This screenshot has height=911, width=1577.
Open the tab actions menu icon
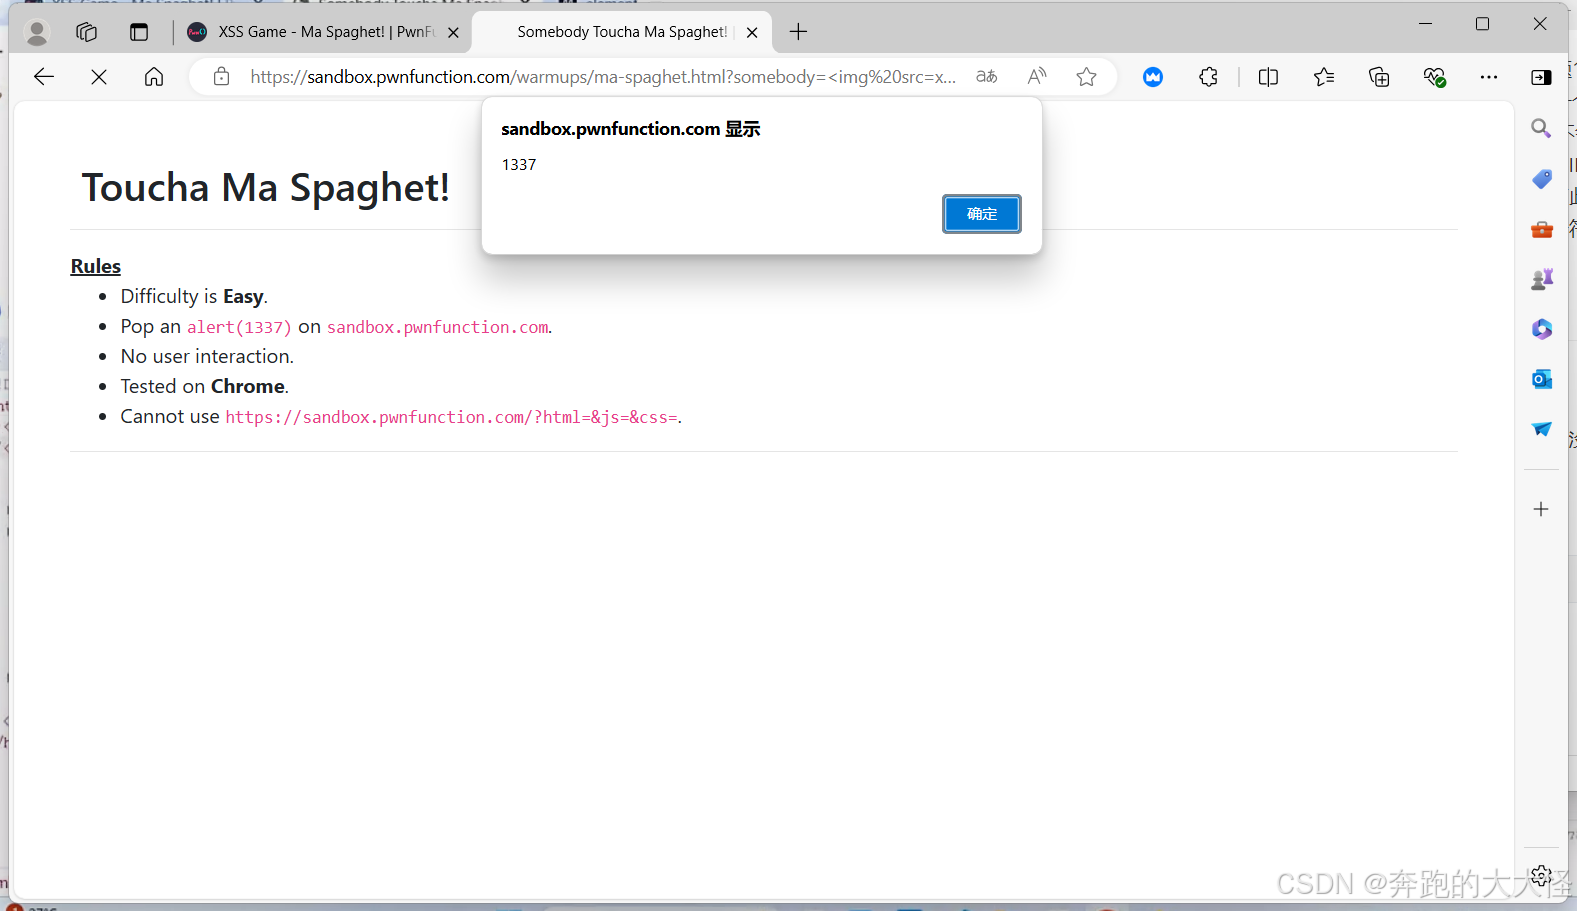coord(139,32)
